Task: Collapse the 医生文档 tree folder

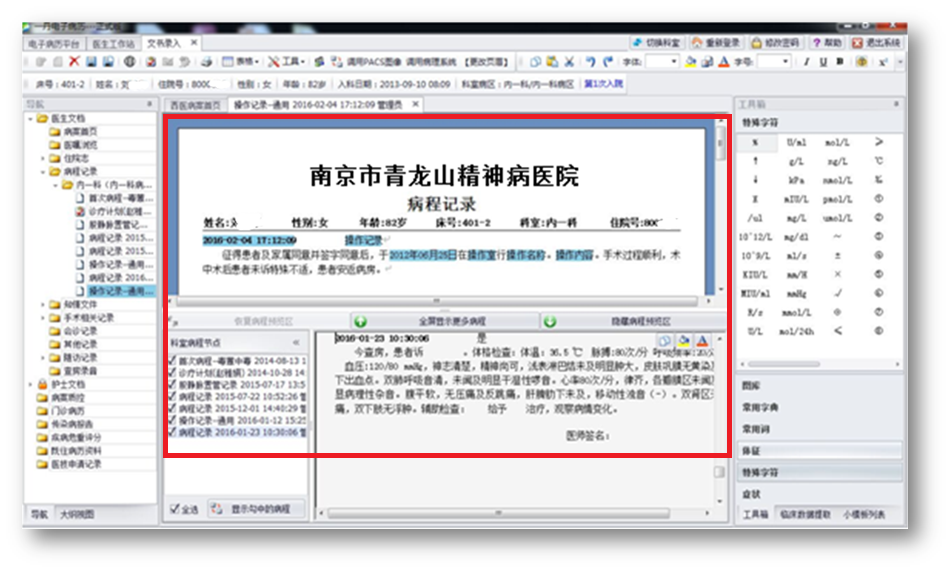Action: tap(31, 119)
